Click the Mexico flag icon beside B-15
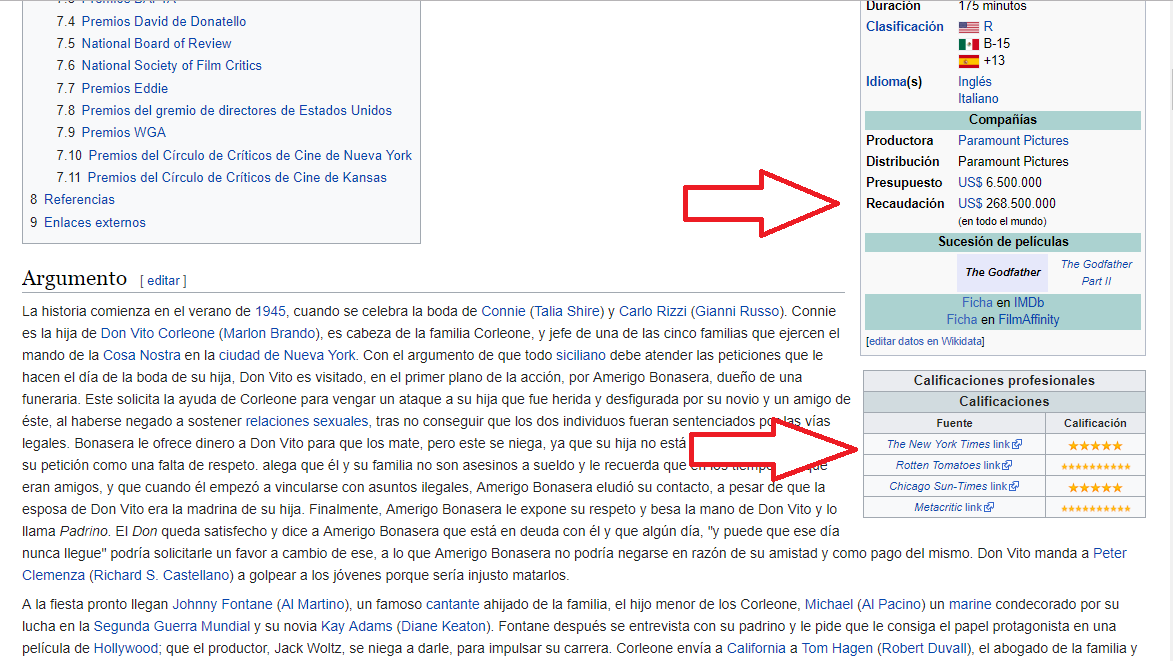This screenshot has width=1173, height=661. [x=969, y=44]
